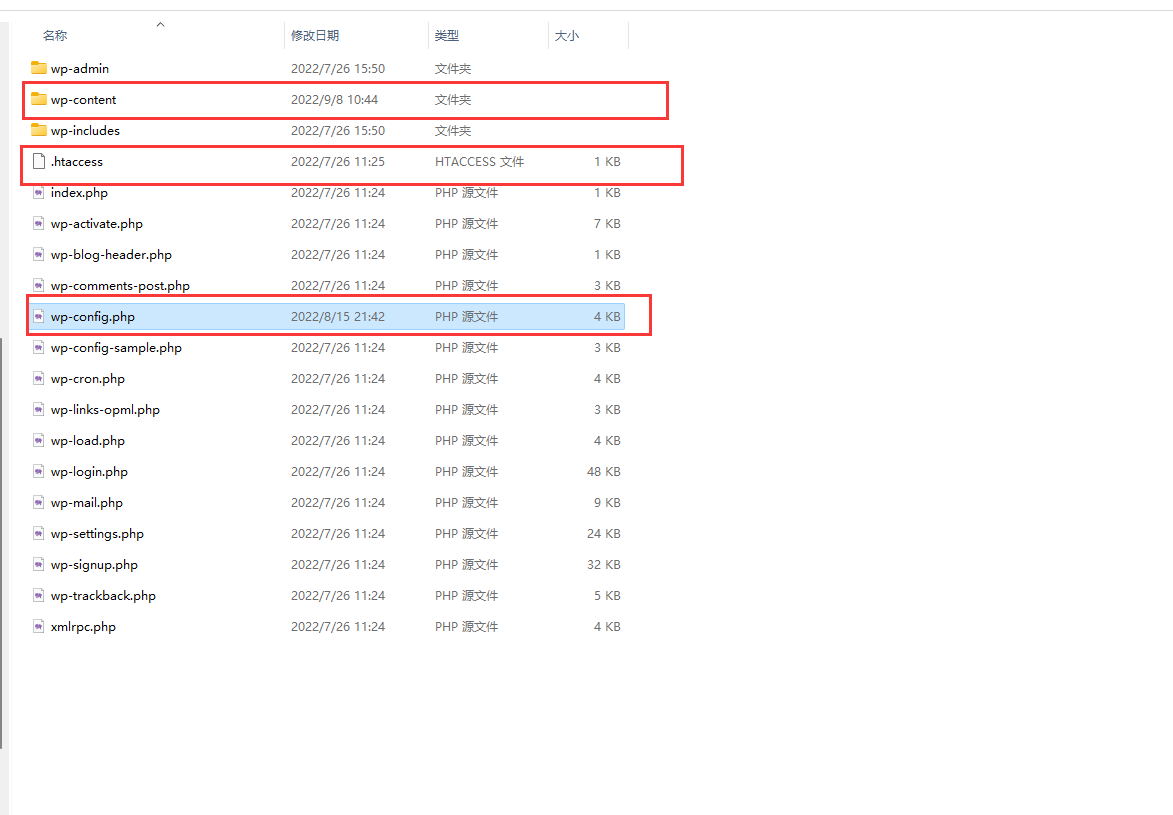The image size is (1173, 815).
Task: Click the wp-activate.php file icon
Action: pos(39,223)
